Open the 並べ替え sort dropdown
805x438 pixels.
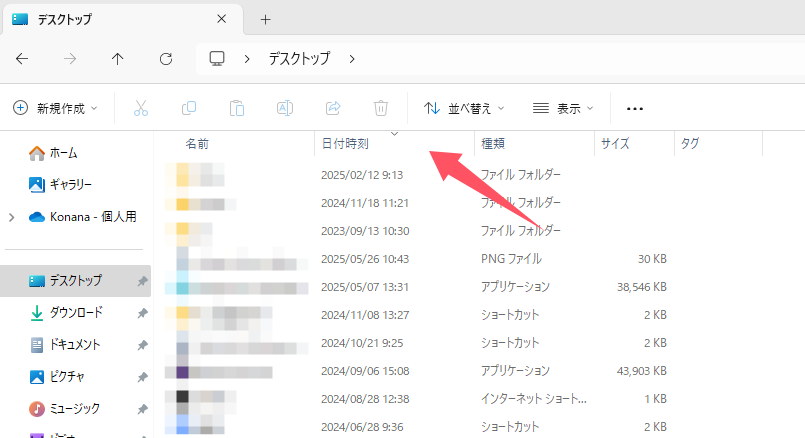465,108
